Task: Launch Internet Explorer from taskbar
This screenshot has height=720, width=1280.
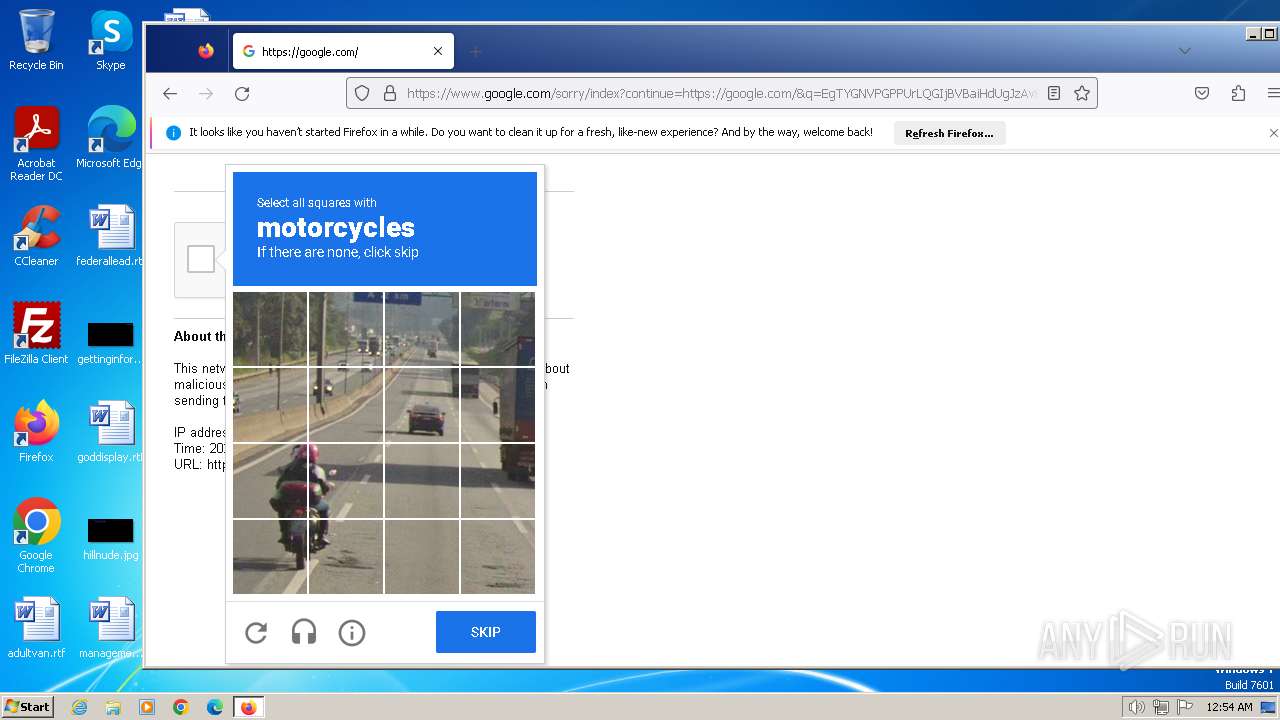Action: [x=79, y=707]
